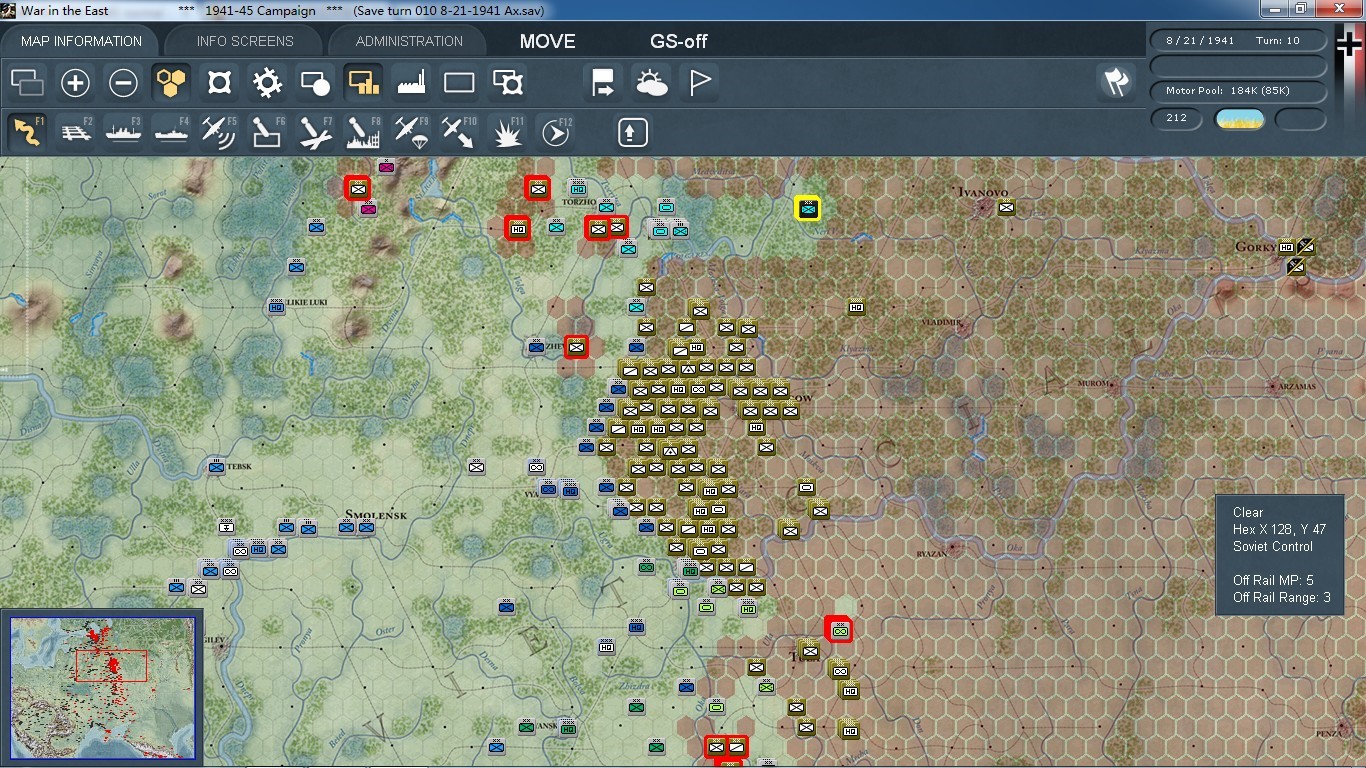
Task: Select F8 bomb city mode
Action: tap(363, 132)
